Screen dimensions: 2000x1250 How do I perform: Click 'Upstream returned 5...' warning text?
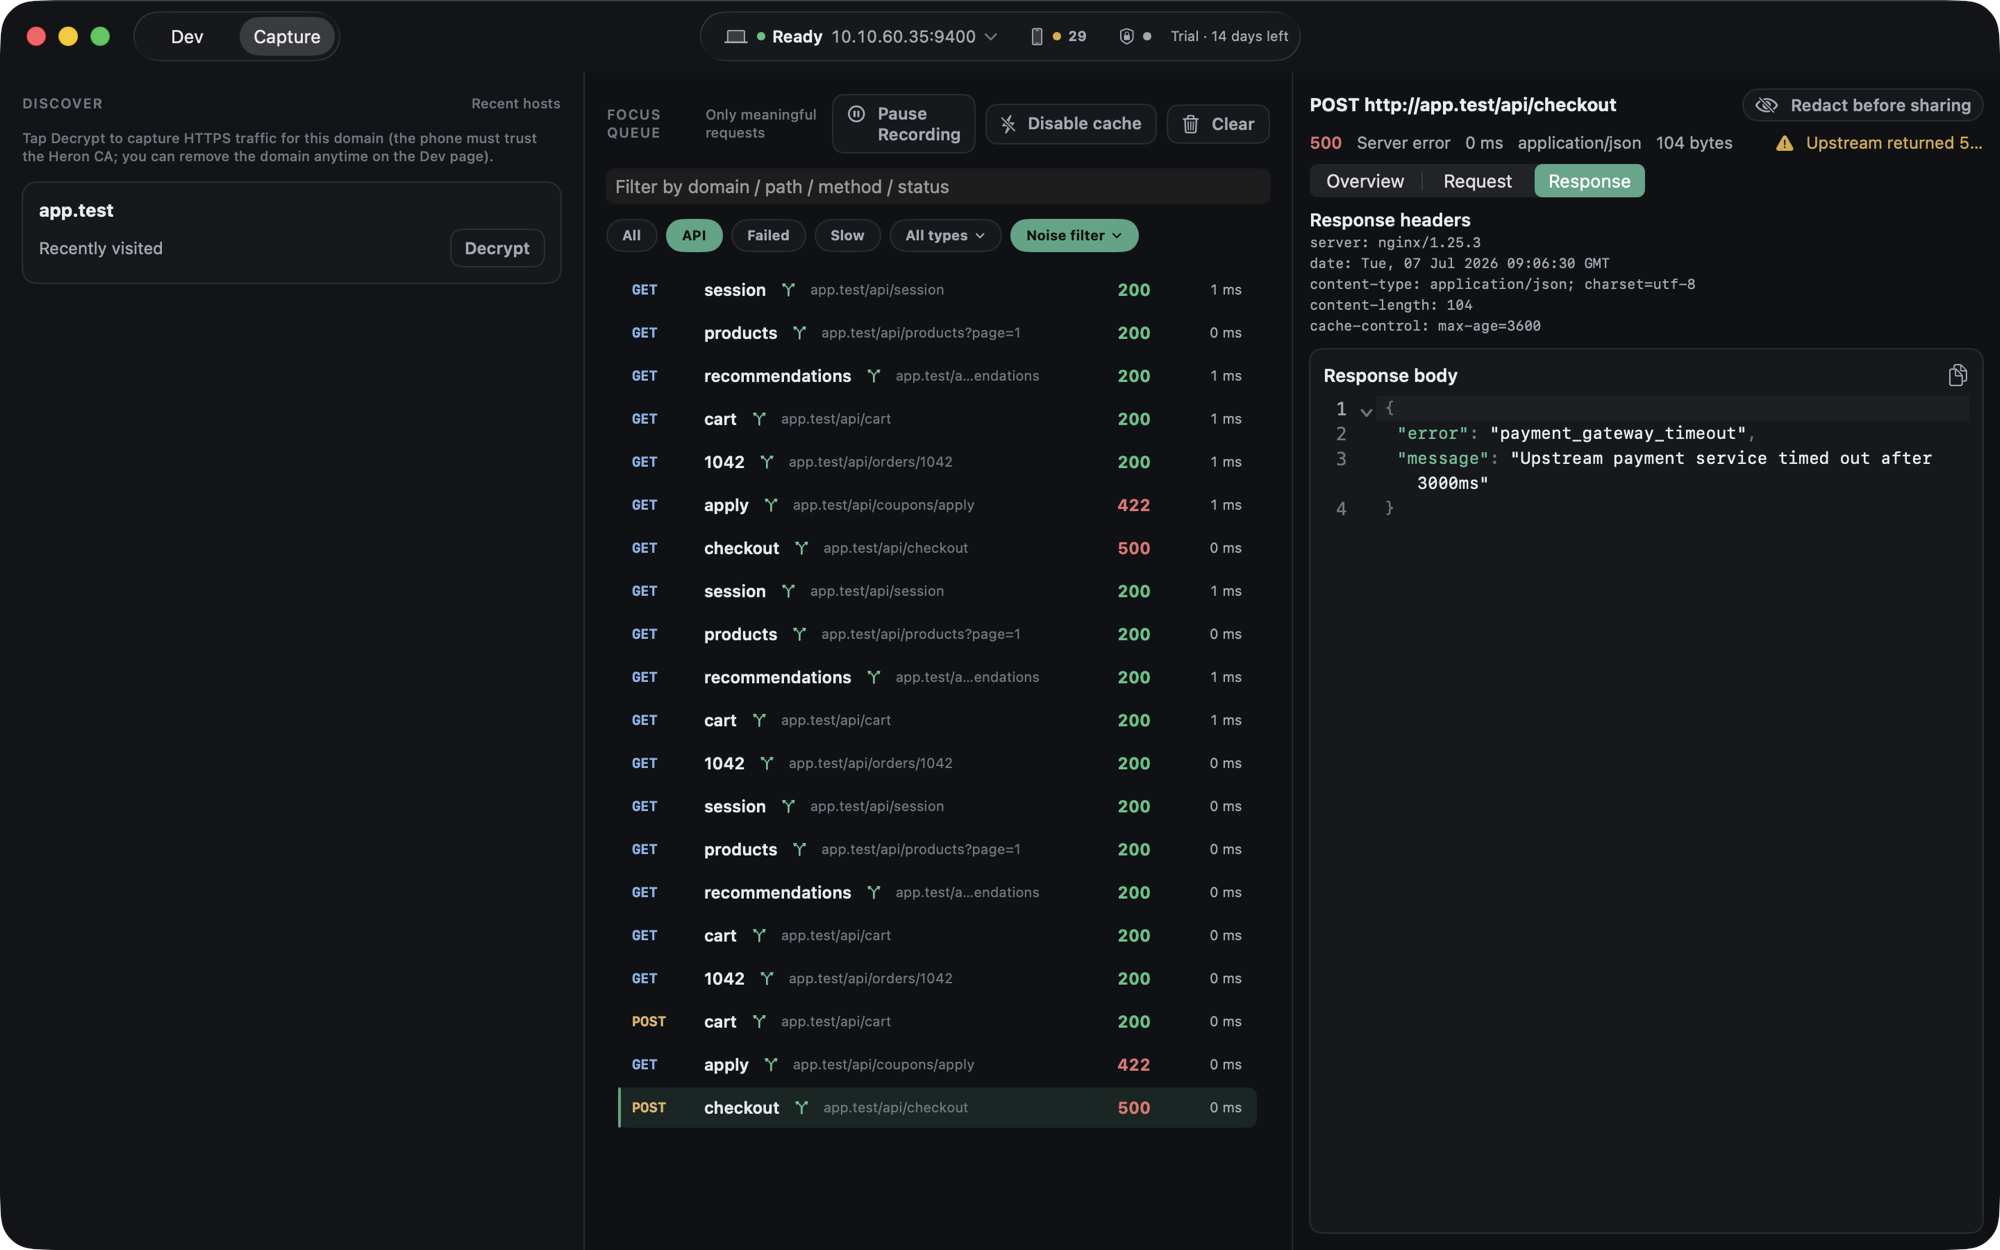[1894, 143]
